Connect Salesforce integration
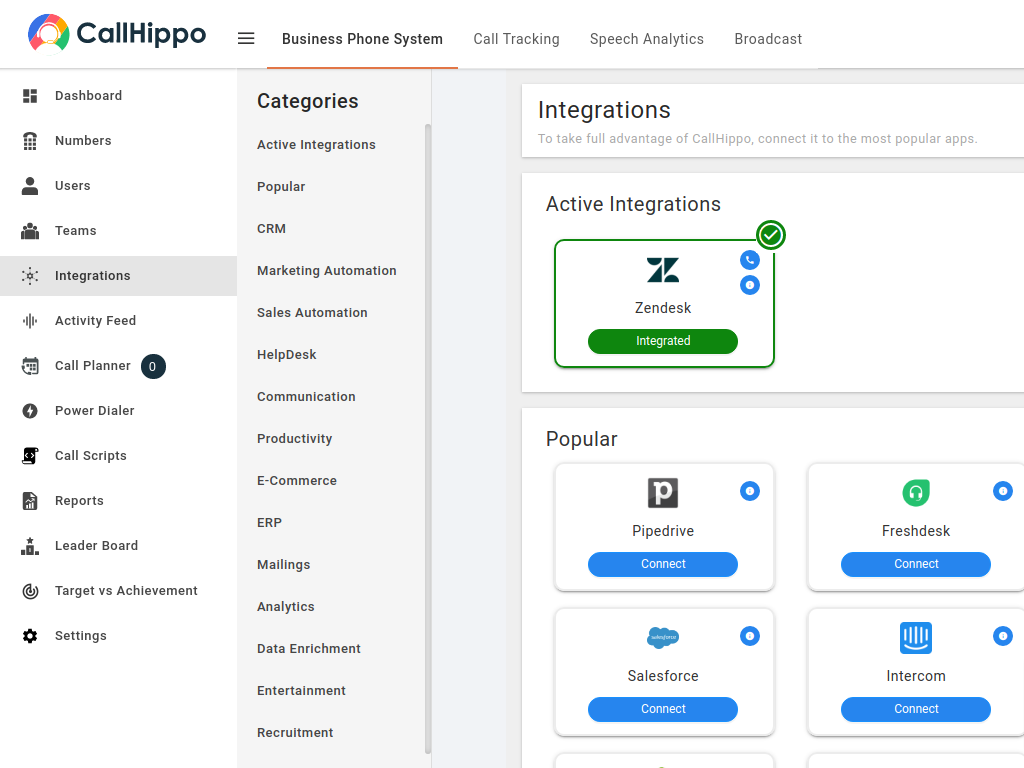 663,709
